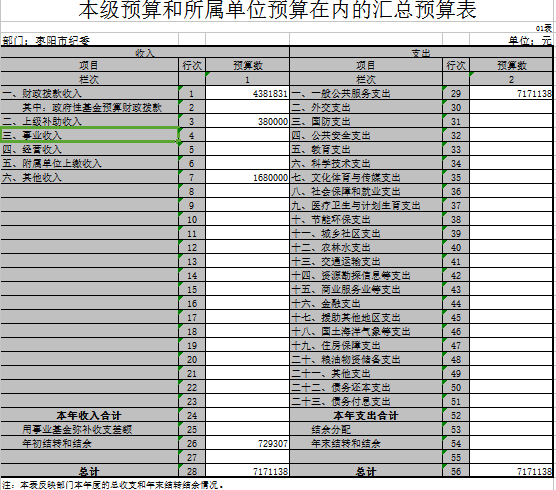The width and height of the screenshot is (556, 490).
Task: Click the 二、外交支出 cell
Action: [x=366, y=107]
